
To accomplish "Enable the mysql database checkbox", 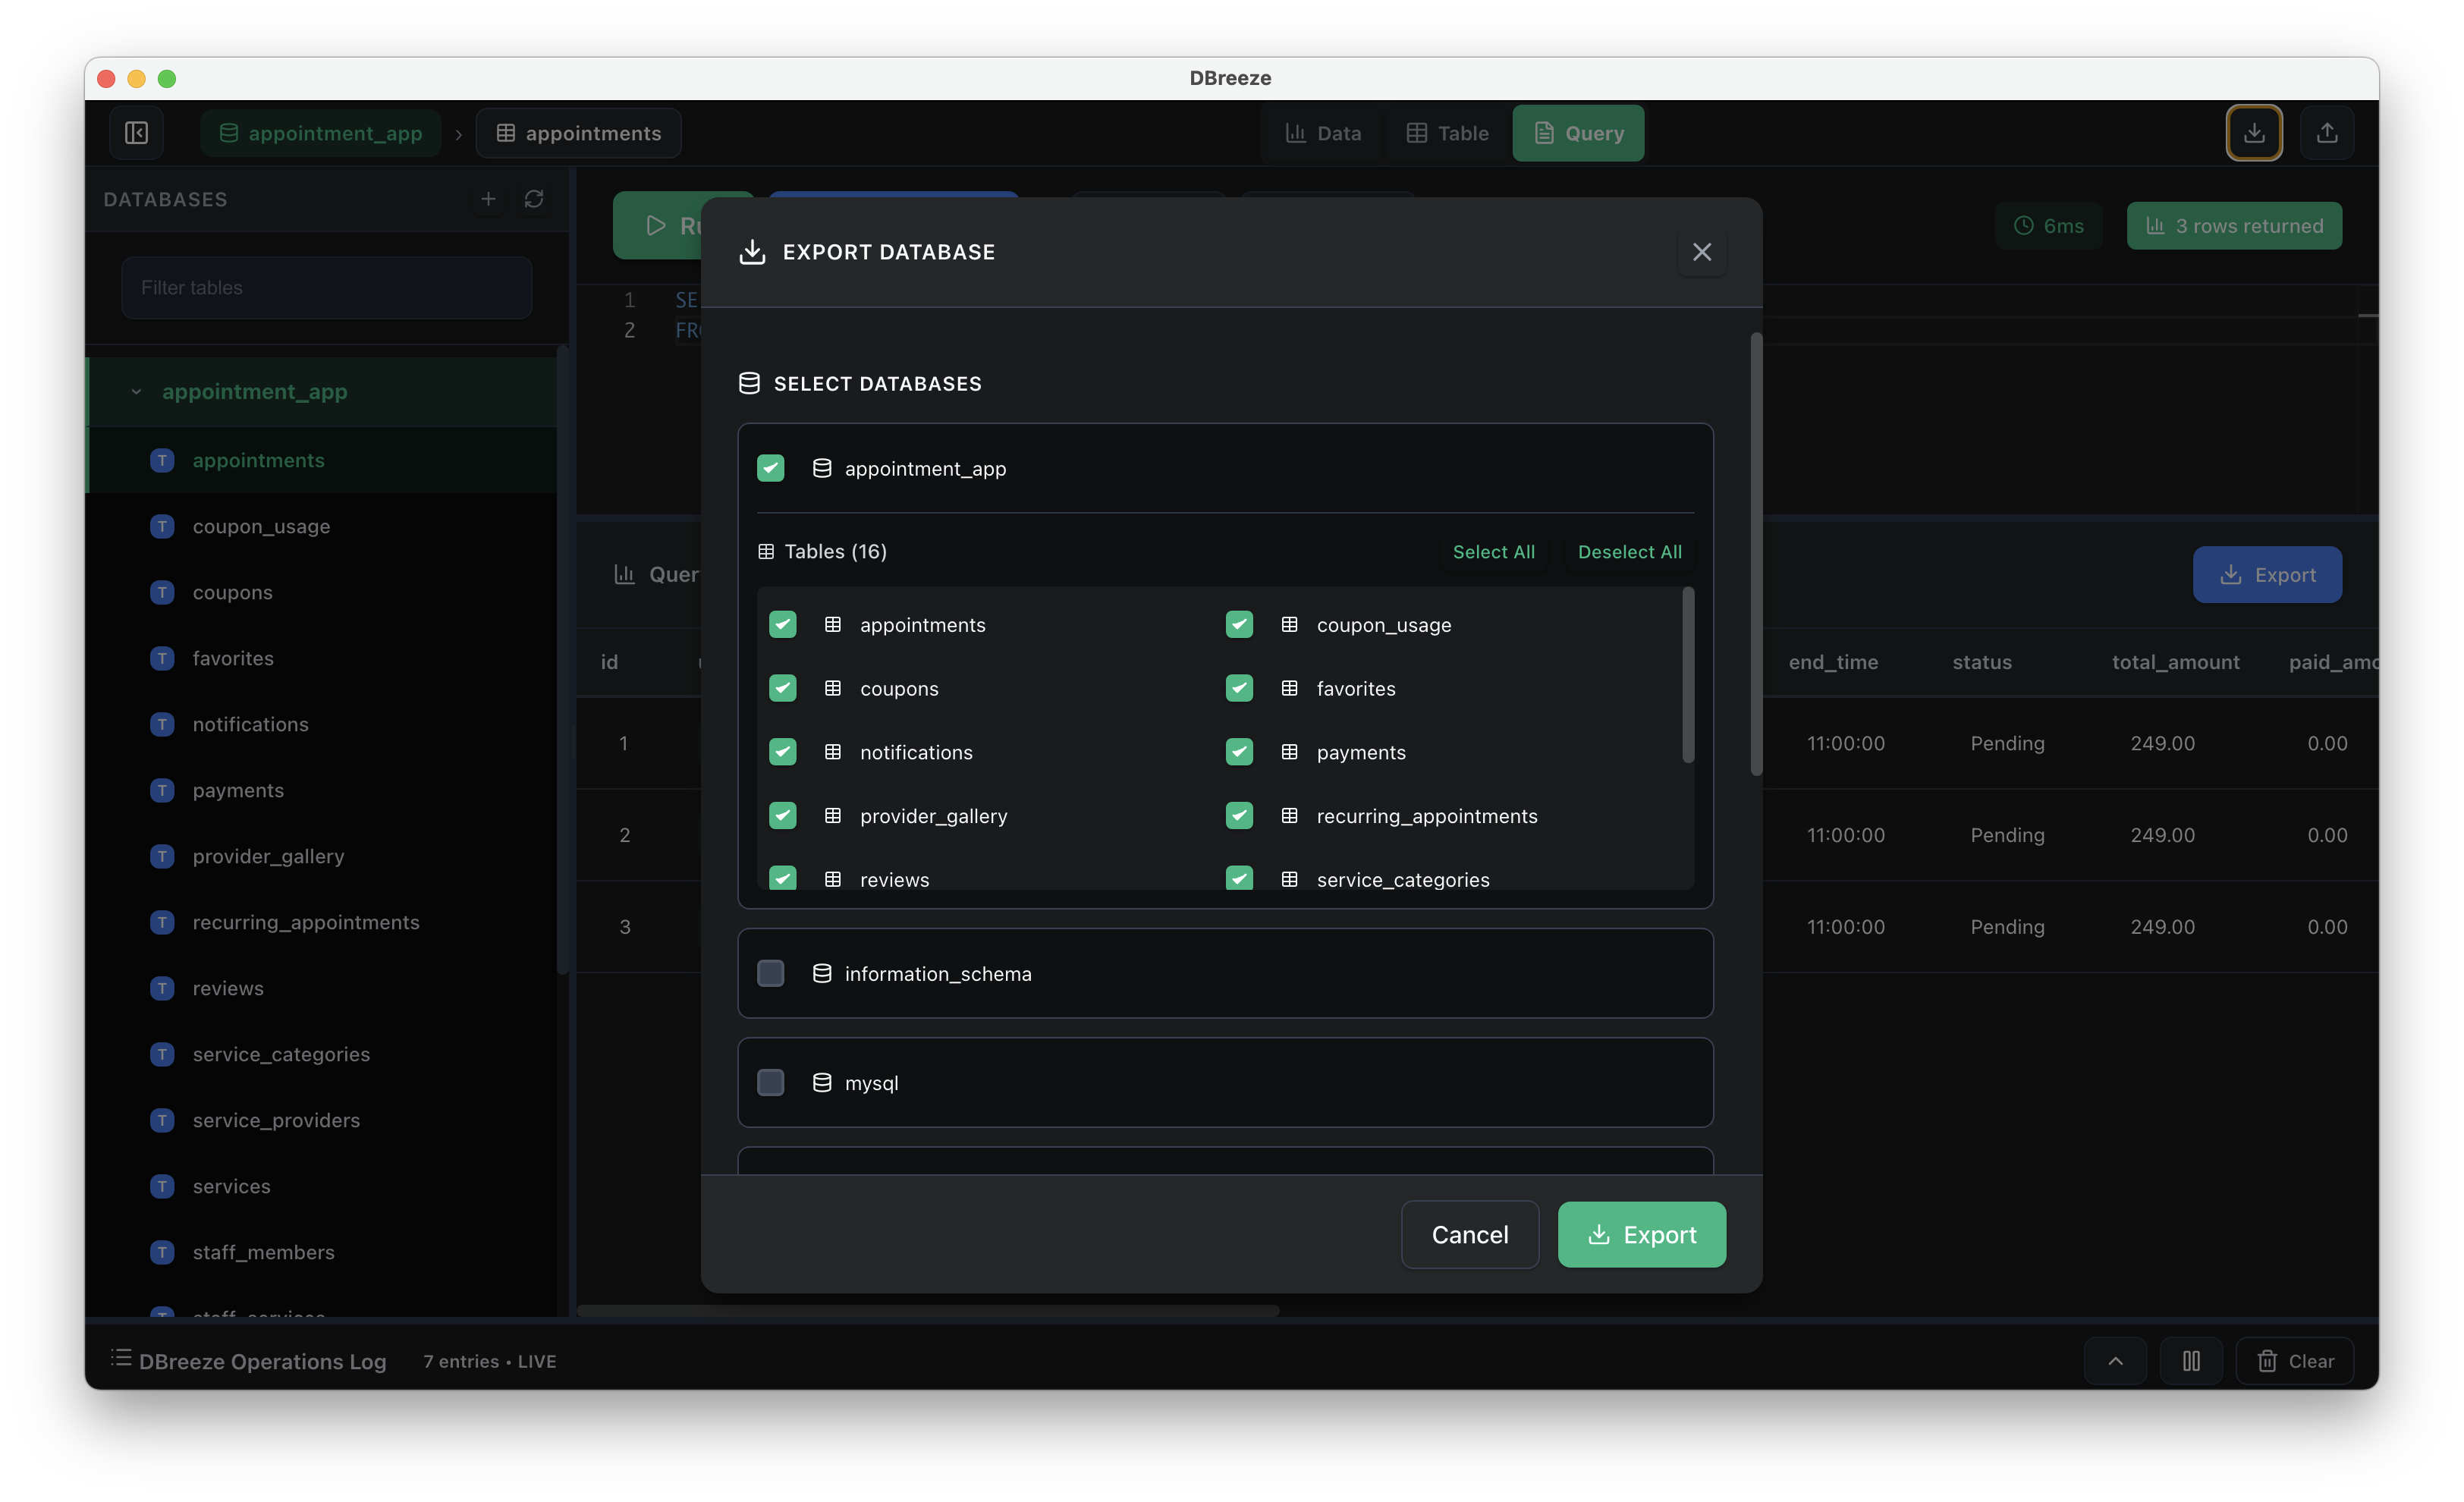I will (x=770, y=1082).
